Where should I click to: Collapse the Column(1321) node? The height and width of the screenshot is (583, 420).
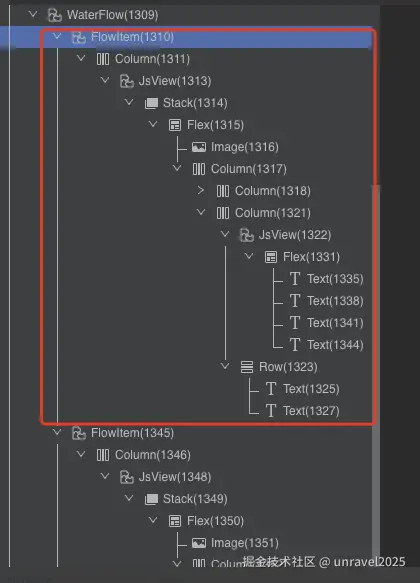pyautogui.click(x=201, y=212)
